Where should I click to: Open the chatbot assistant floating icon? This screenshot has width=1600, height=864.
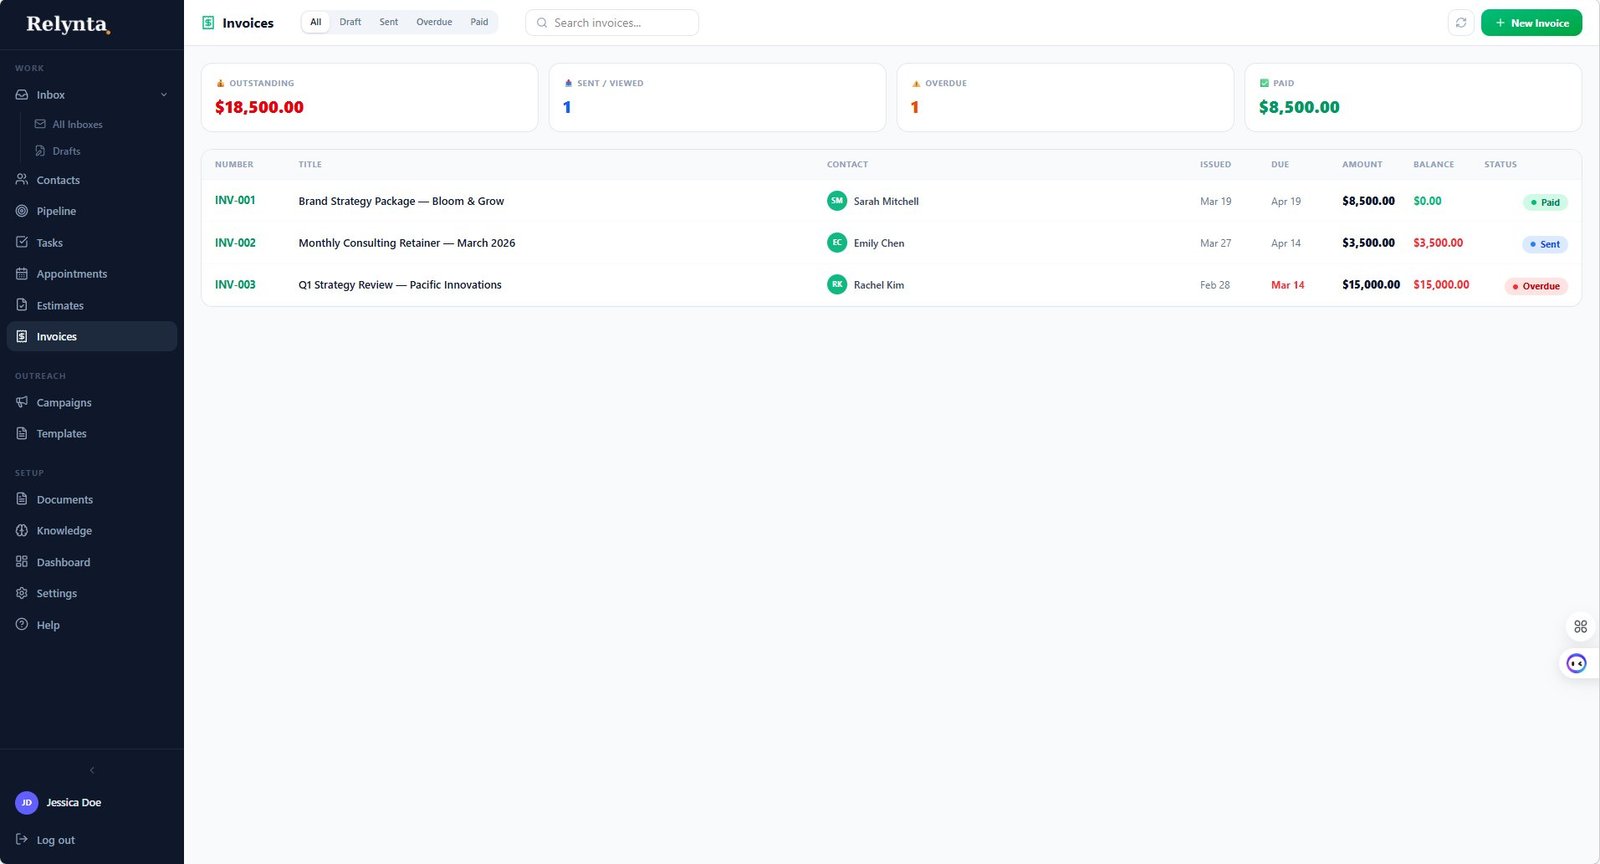[x=1576, y=664]
